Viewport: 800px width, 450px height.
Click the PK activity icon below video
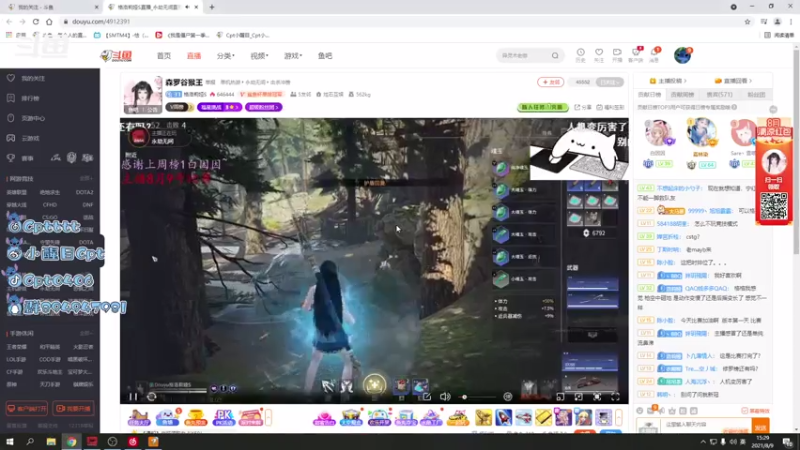click(x=224, y=417)
